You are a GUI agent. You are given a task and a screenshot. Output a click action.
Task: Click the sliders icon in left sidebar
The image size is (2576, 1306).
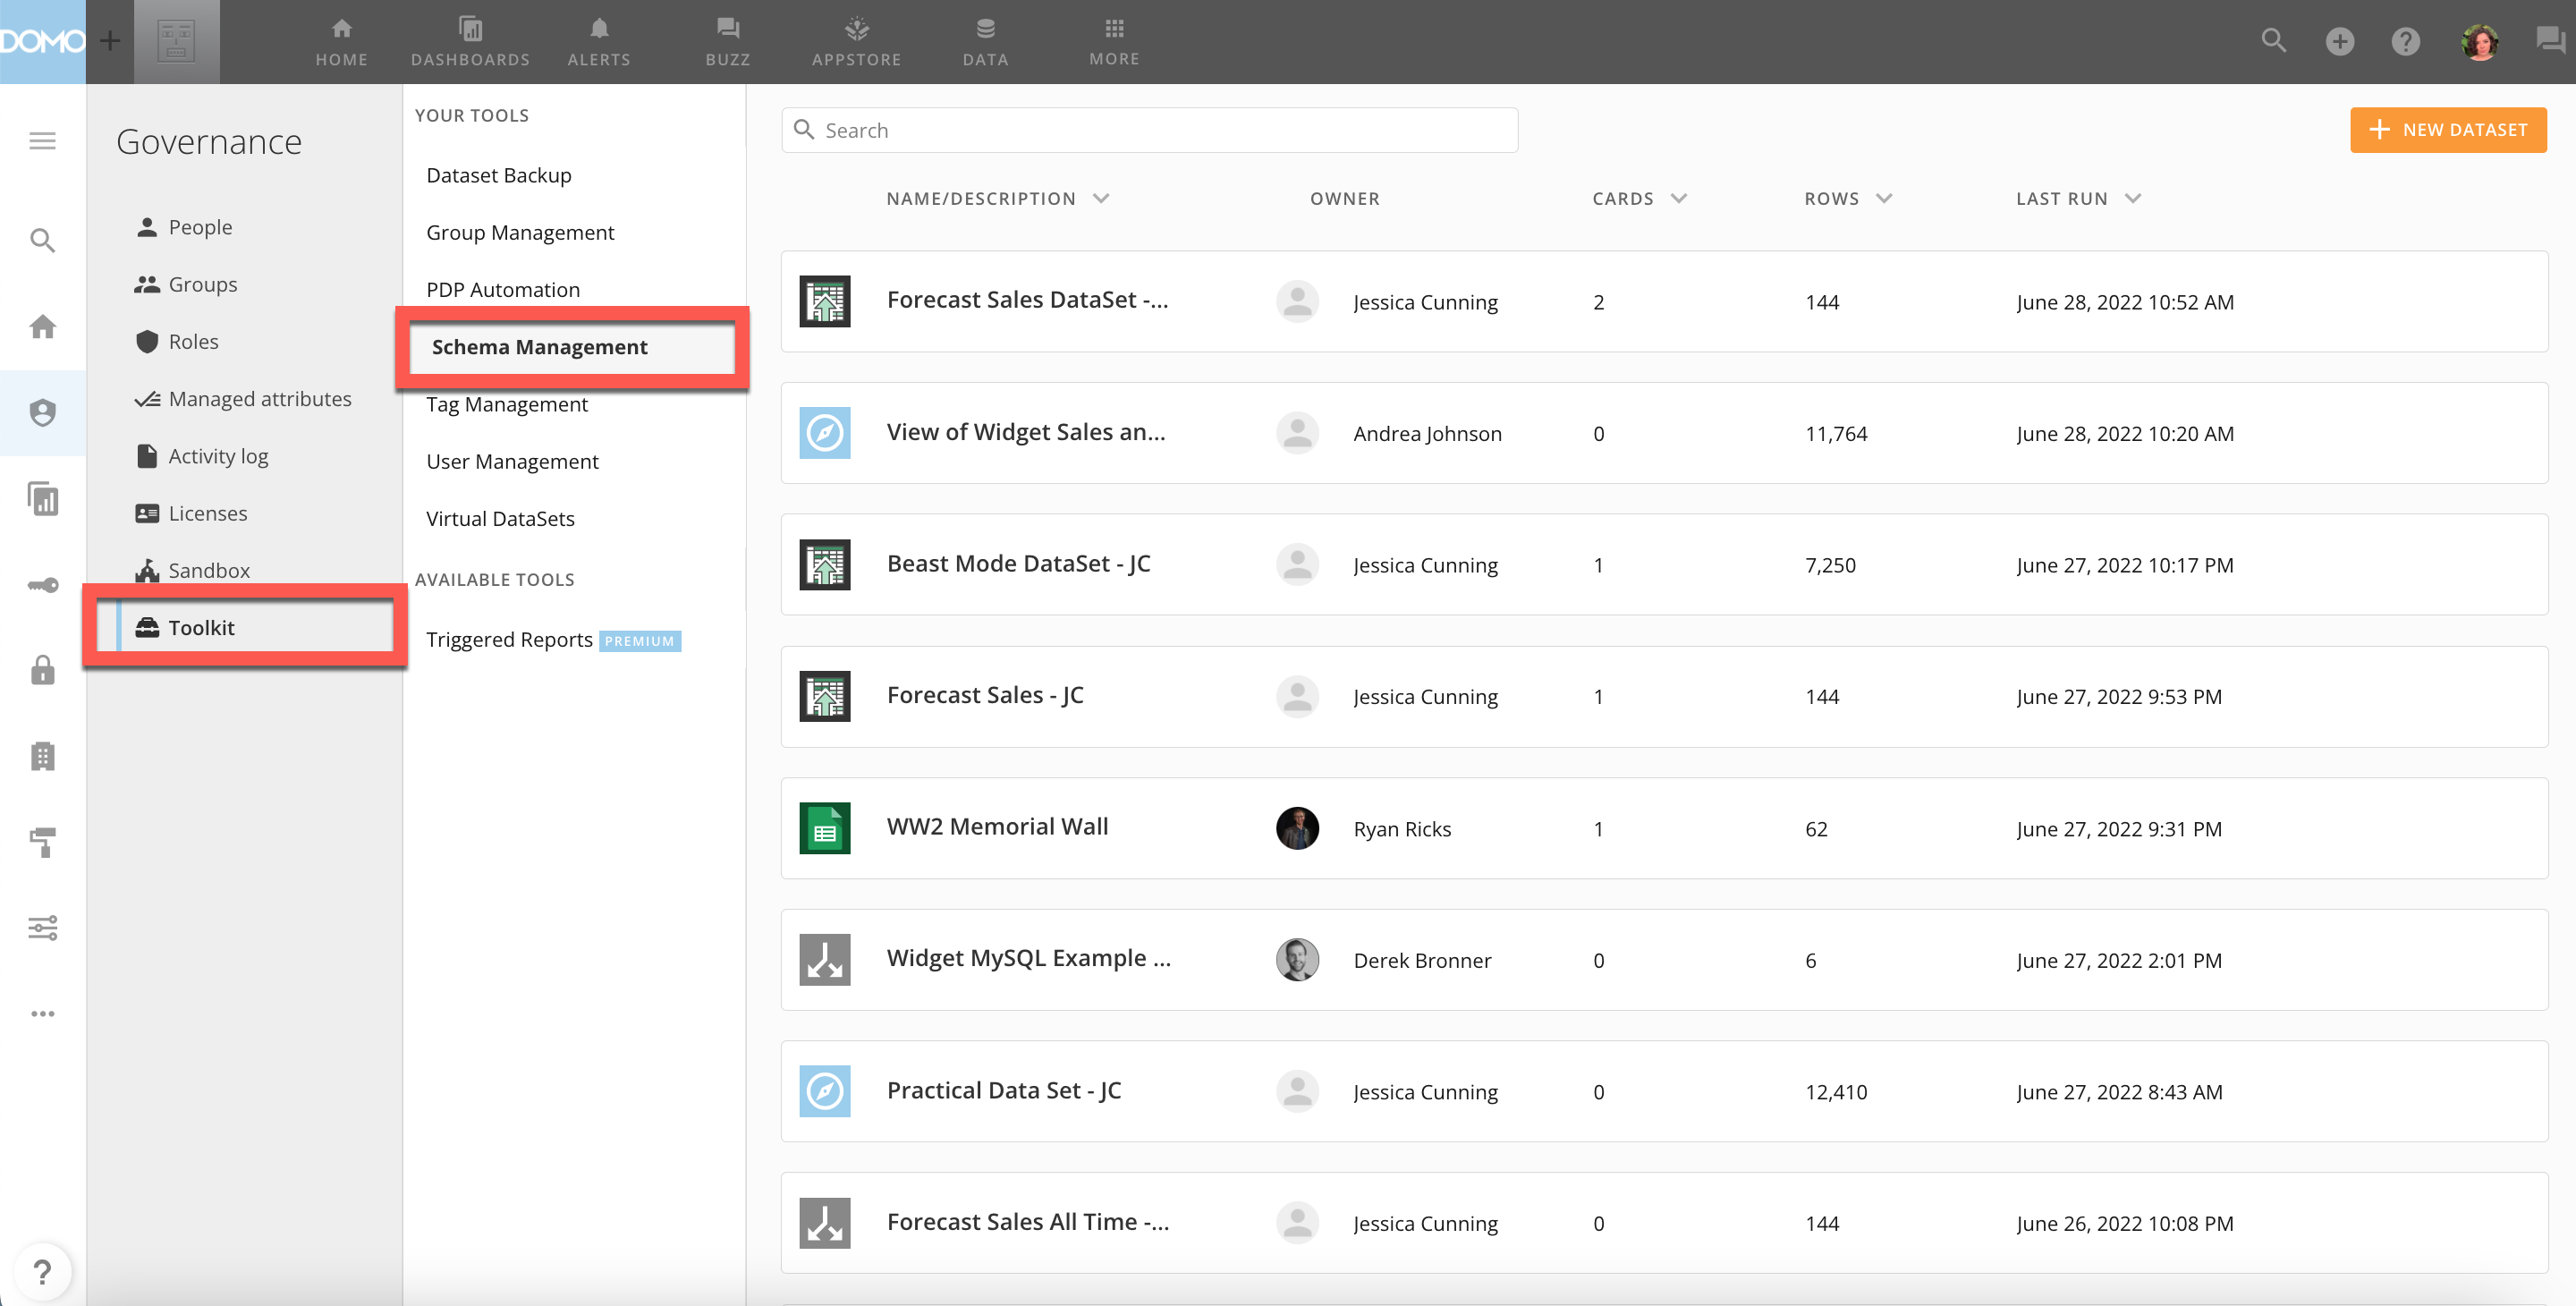tap(42, 928)
